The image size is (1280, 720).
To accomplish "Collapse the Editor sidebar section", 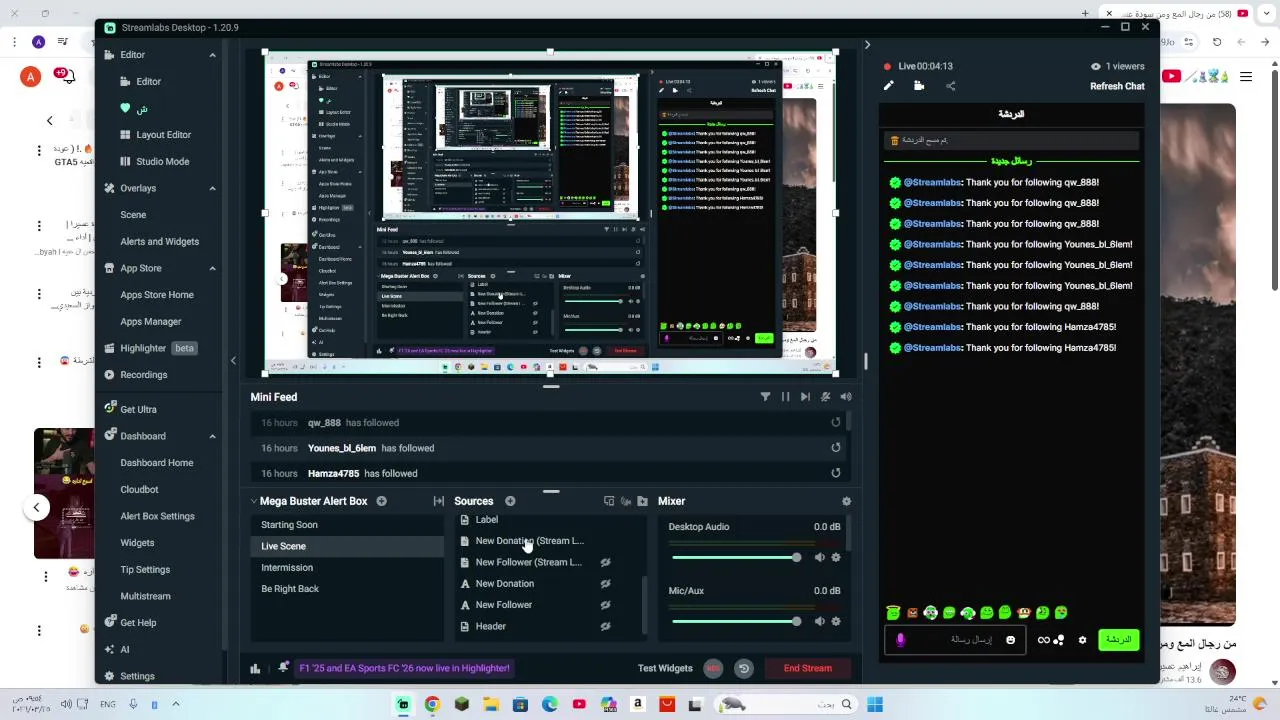I will click(x=212, y=55).
